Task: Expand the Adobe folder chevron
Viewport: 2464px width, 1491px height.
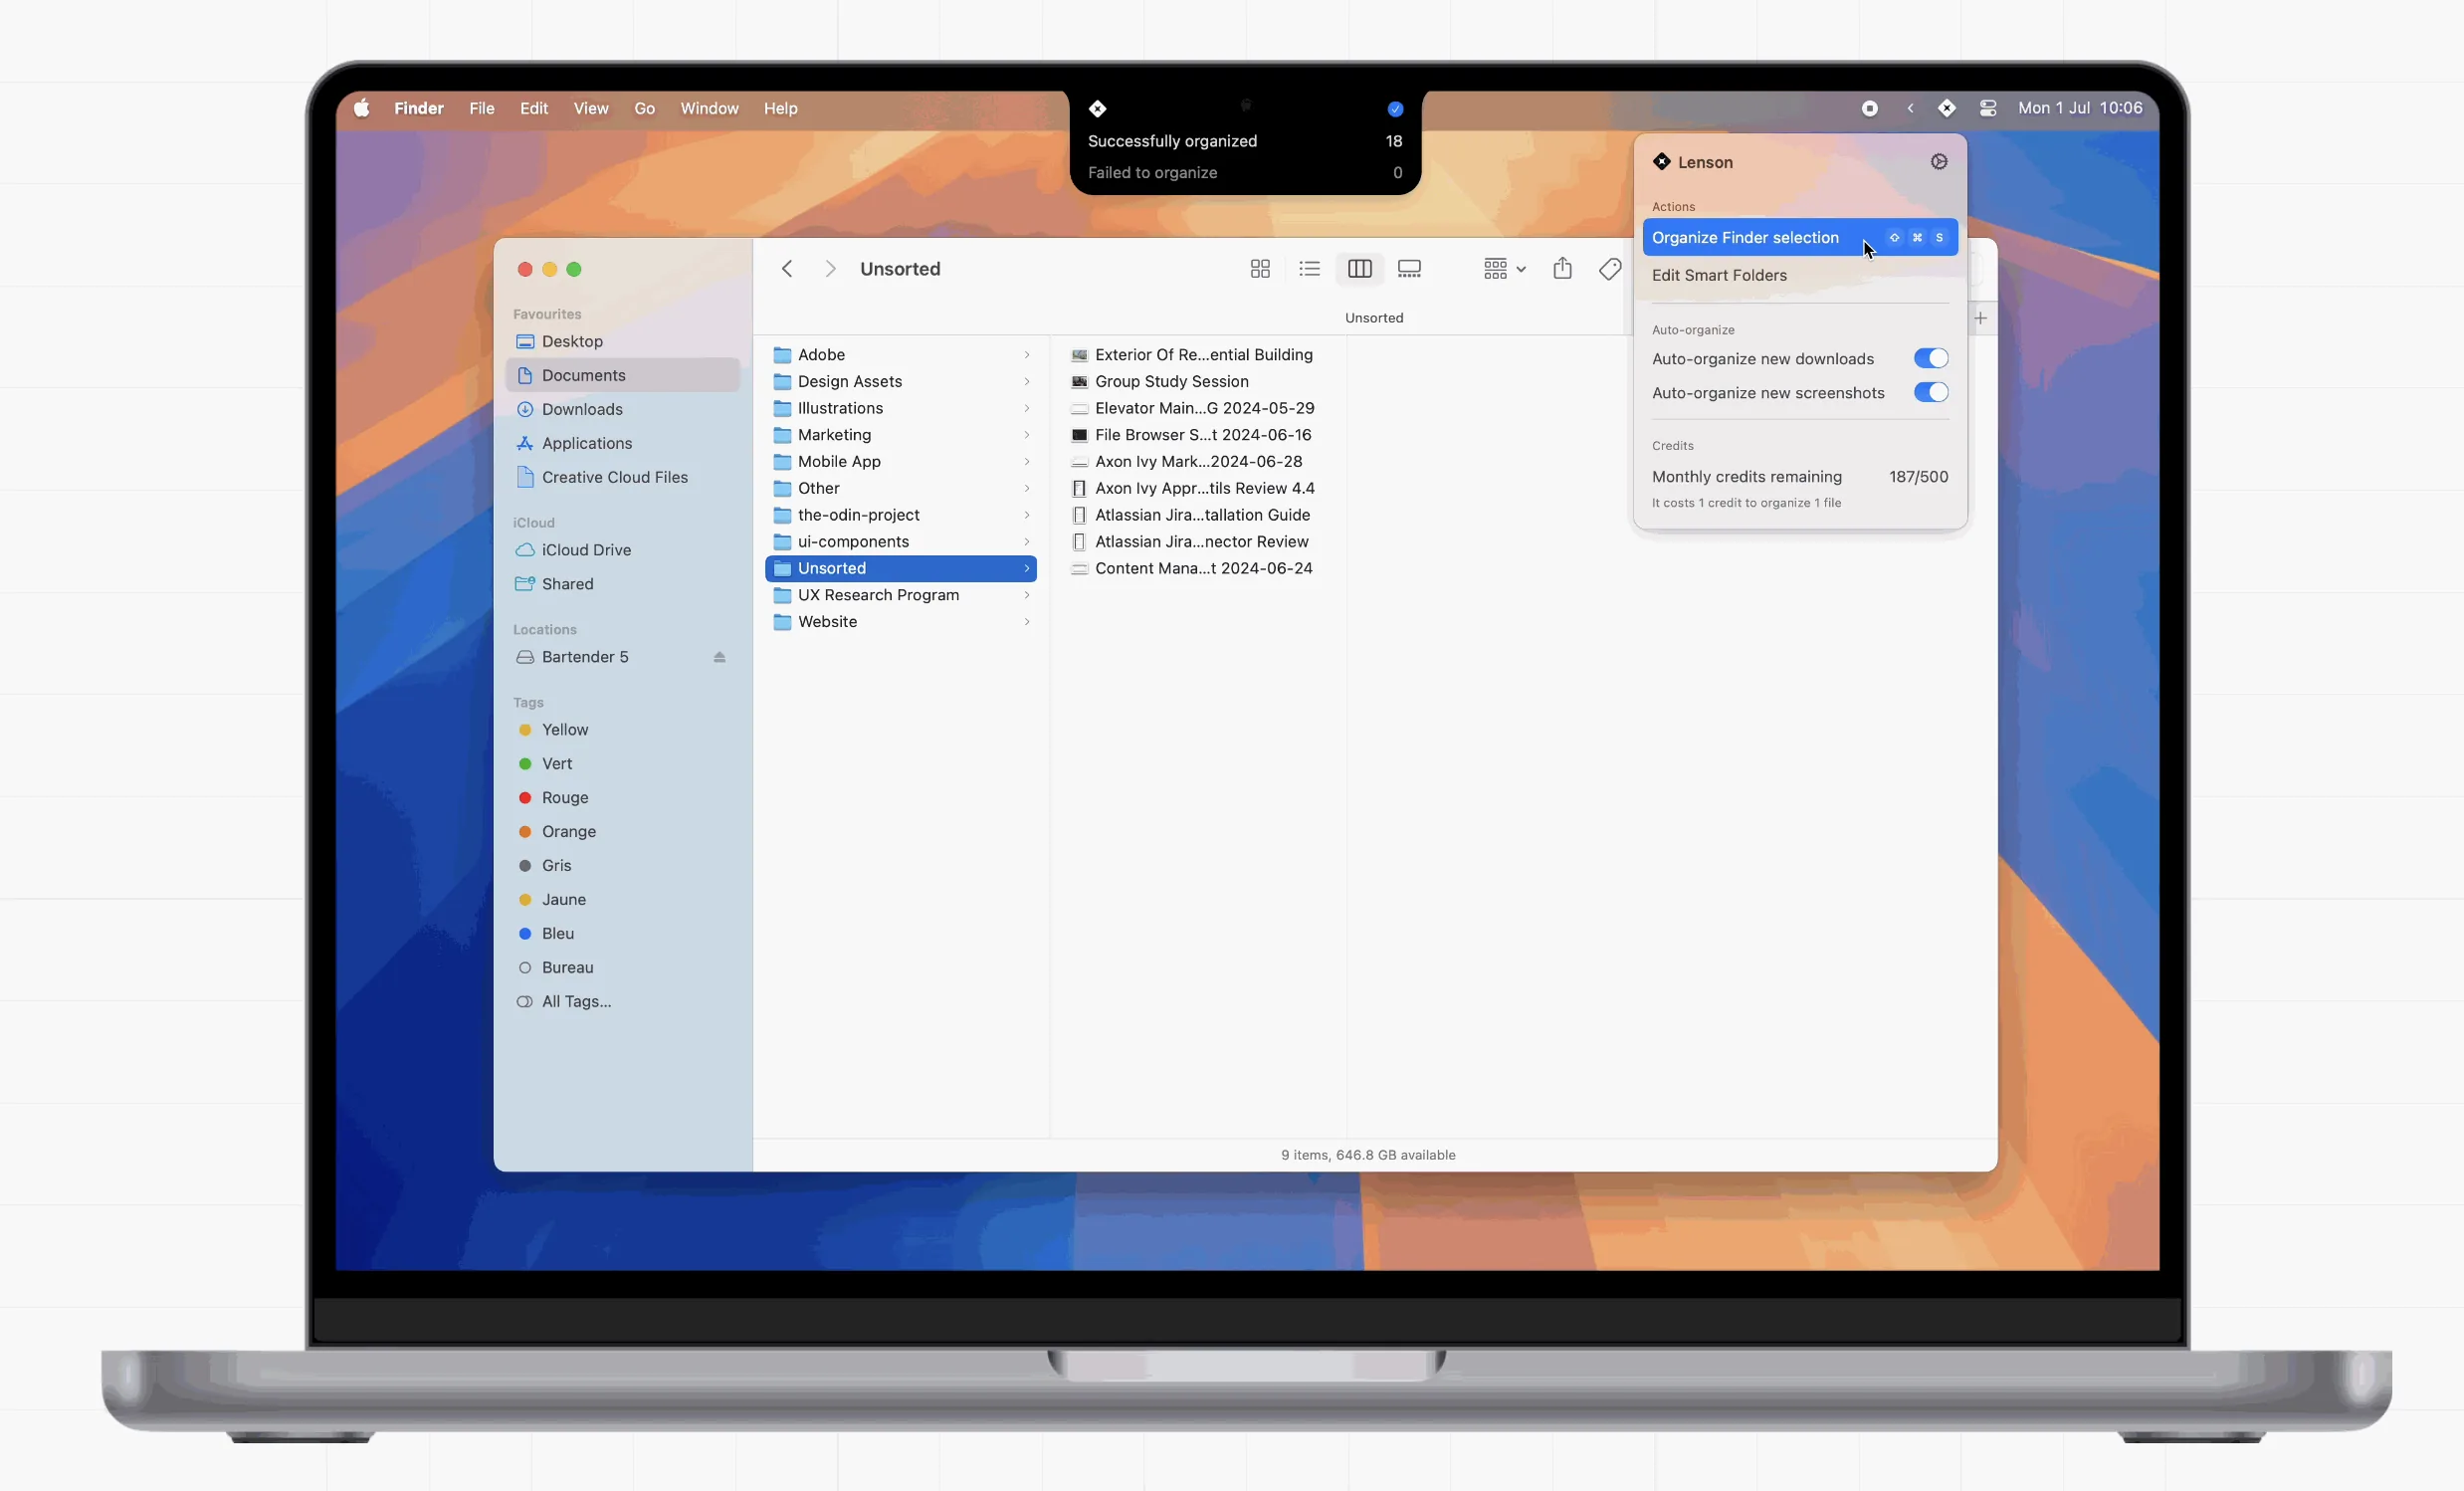Action: click(1026, 355)
